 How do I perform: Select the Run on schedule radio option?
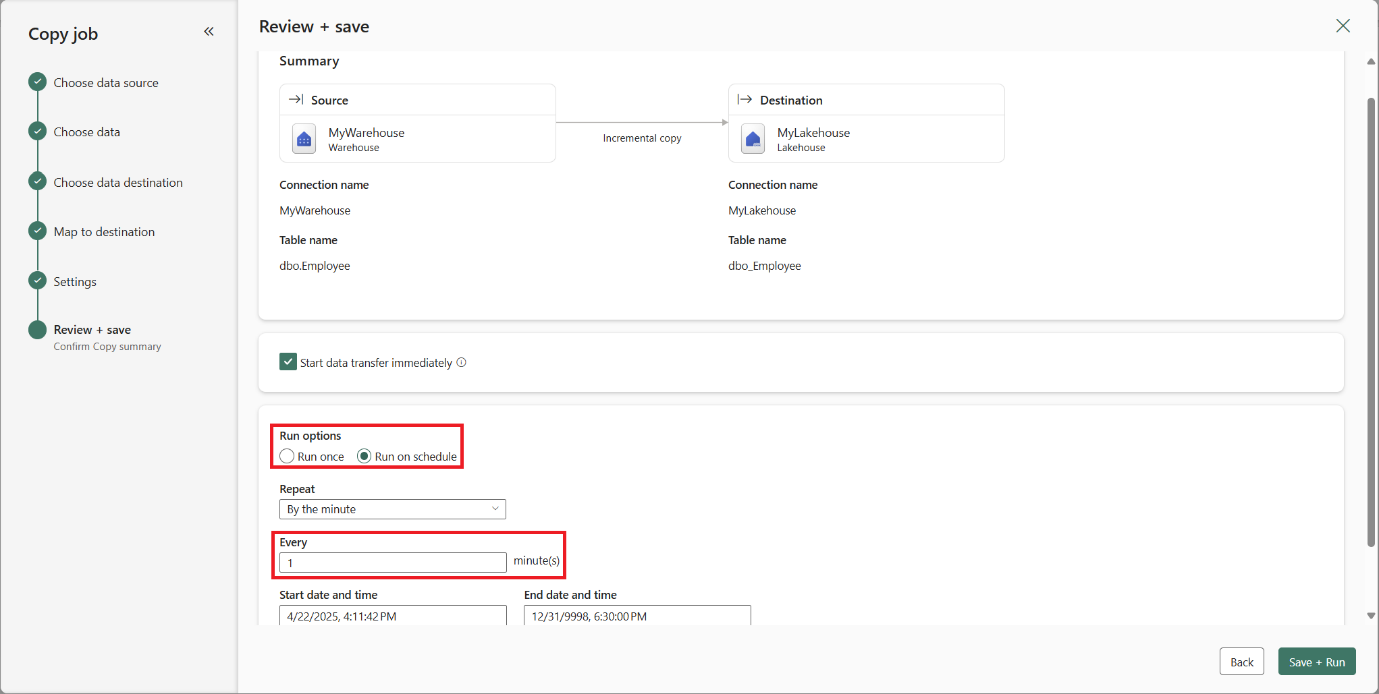[x=364, y=457]
